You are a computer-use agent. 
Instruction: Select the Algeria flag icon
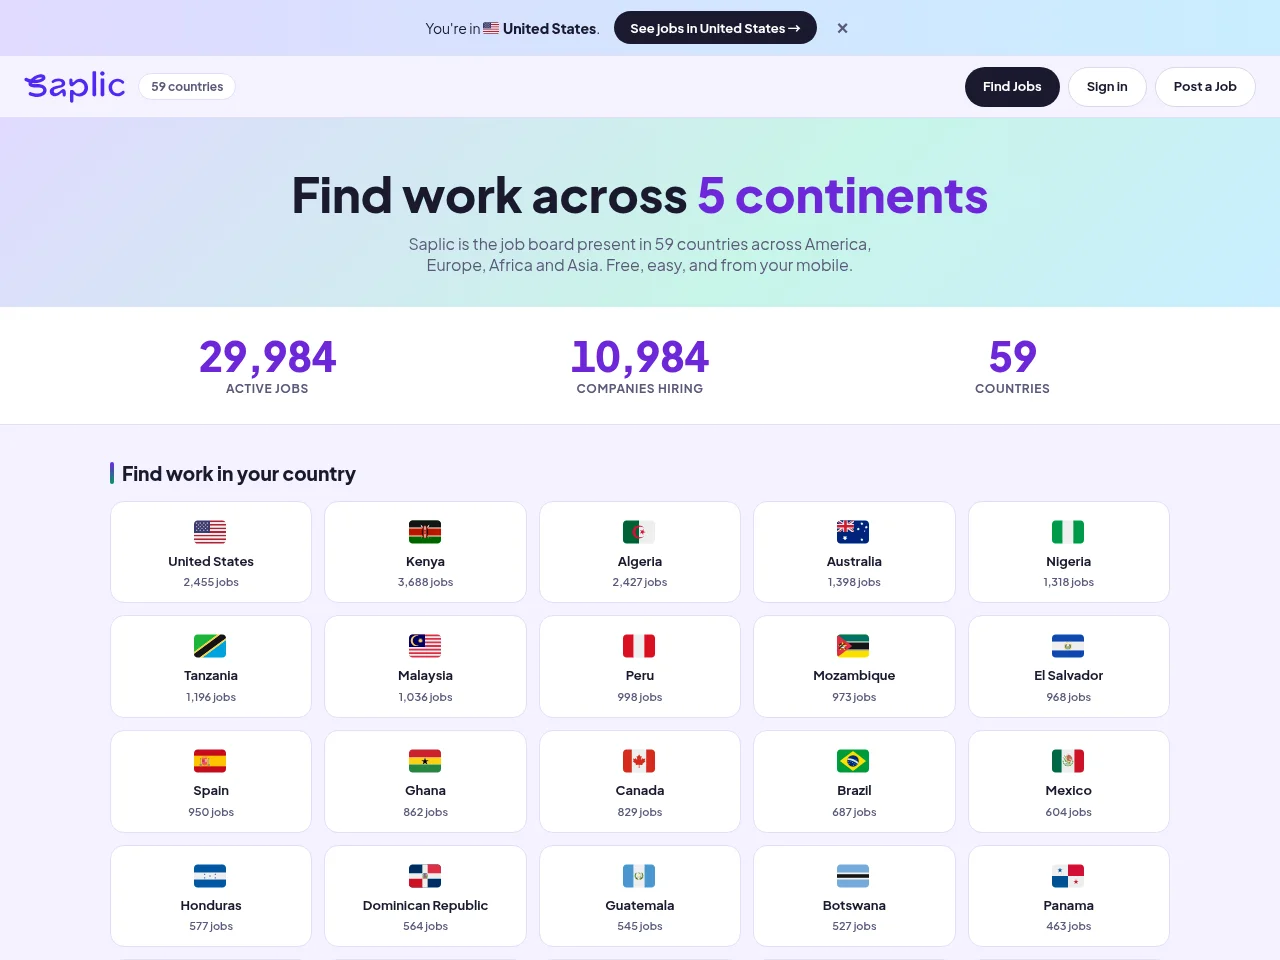click(639, 532)
